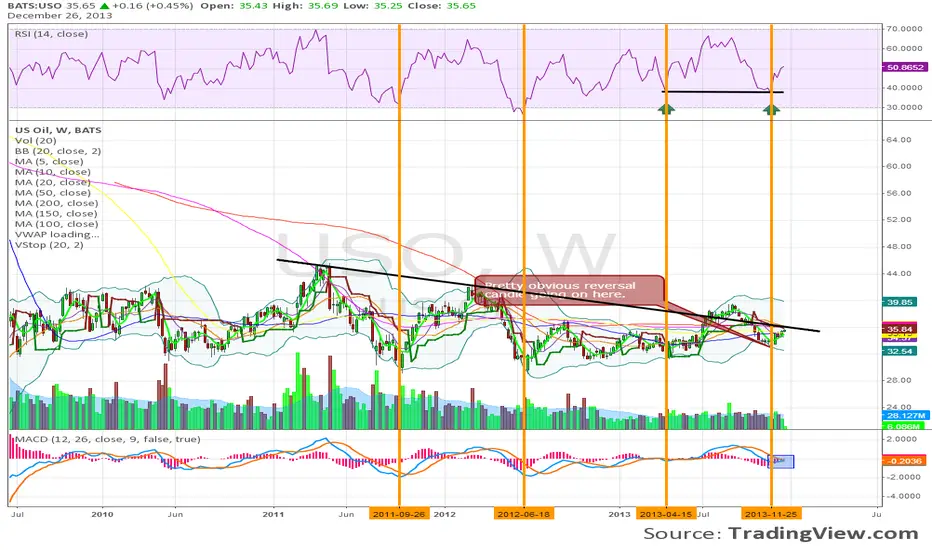Click the 32.54 lower band price tag
Image resolution: width=932 pixels, height=550 pixels.
(x=900, y=351)
